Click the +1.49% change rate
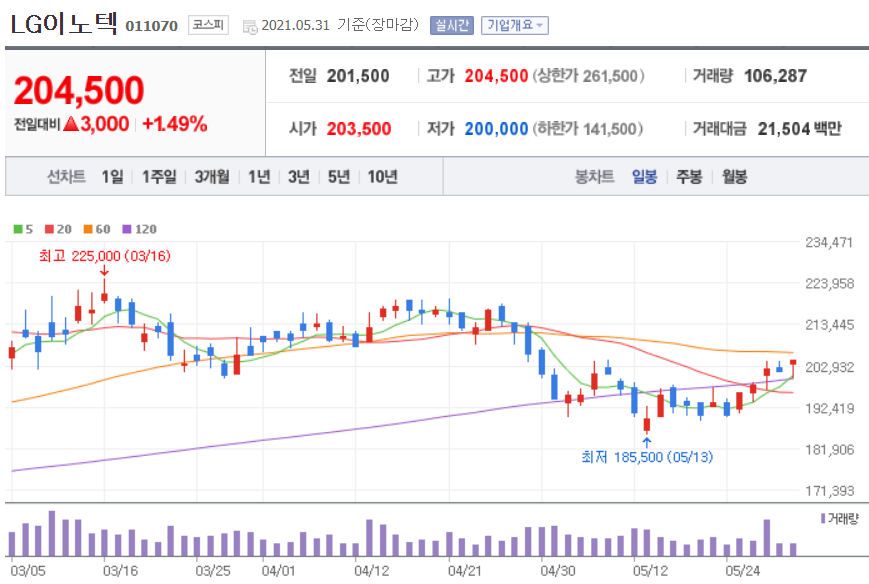869x584 pixels. (x=175, y=124)
